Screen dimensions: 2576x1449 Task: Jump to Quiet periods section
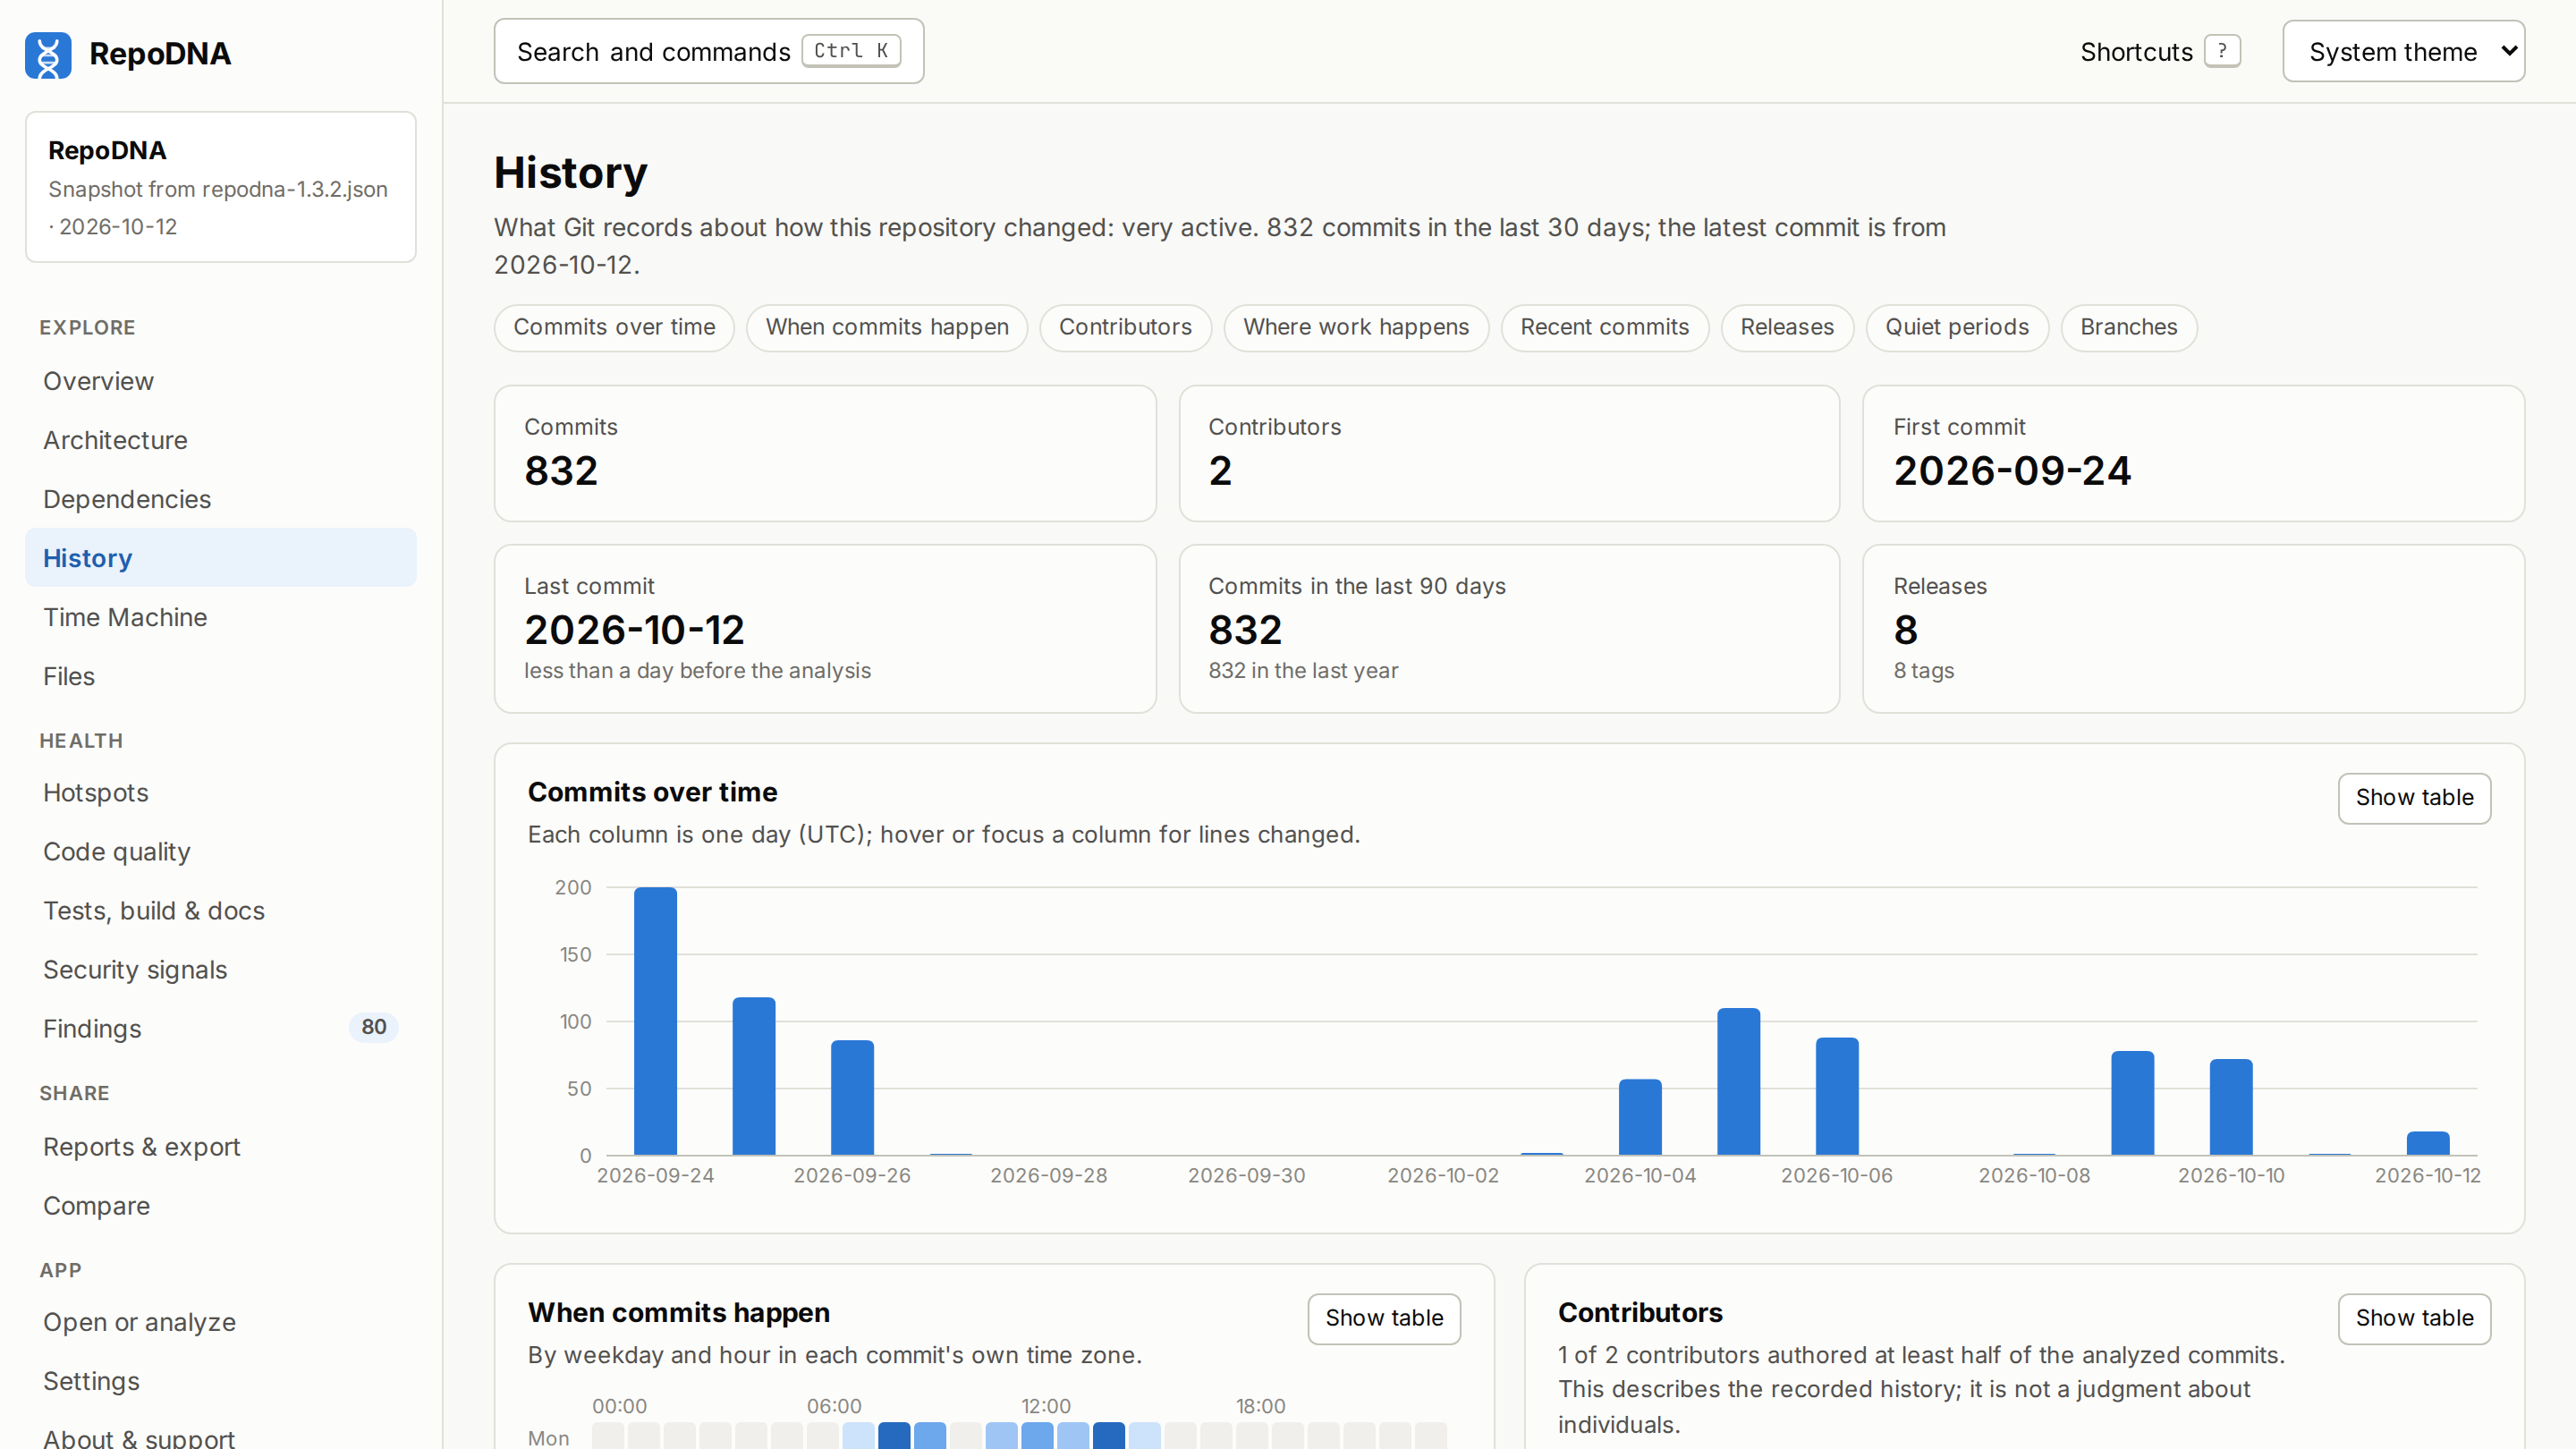pyautogui.click(x=1957, y=327)
